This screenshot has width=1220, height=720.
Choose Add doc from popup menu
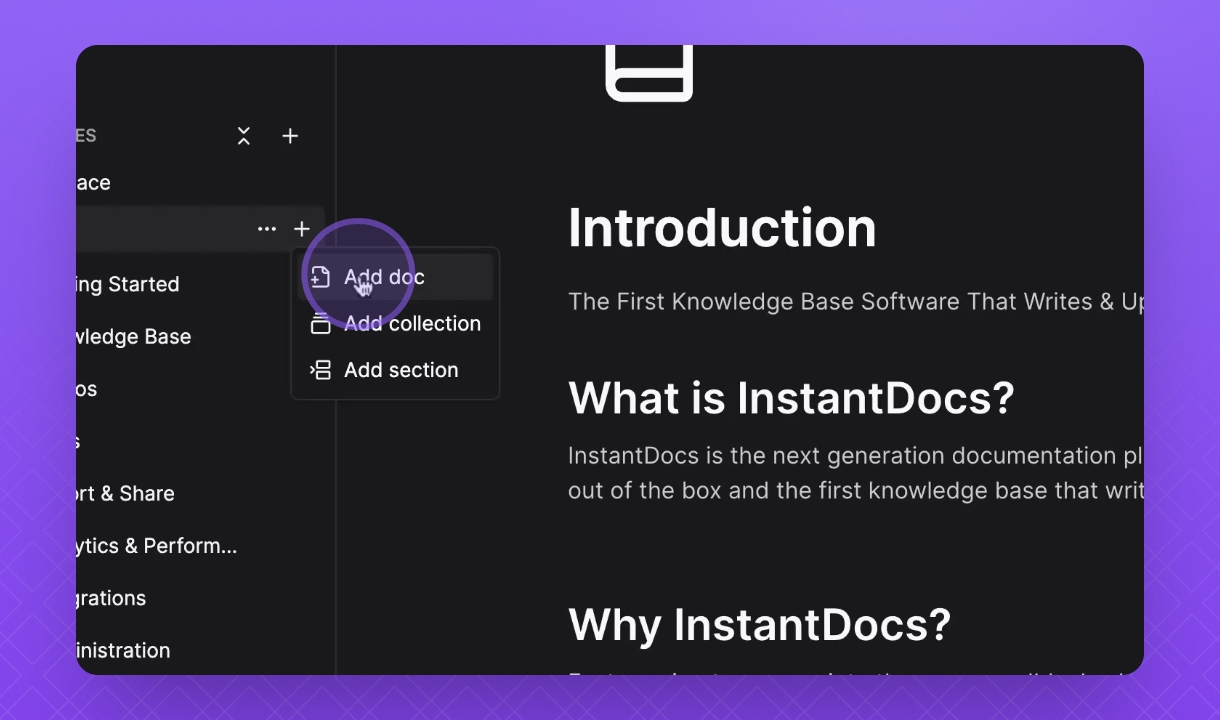point(396,277)
